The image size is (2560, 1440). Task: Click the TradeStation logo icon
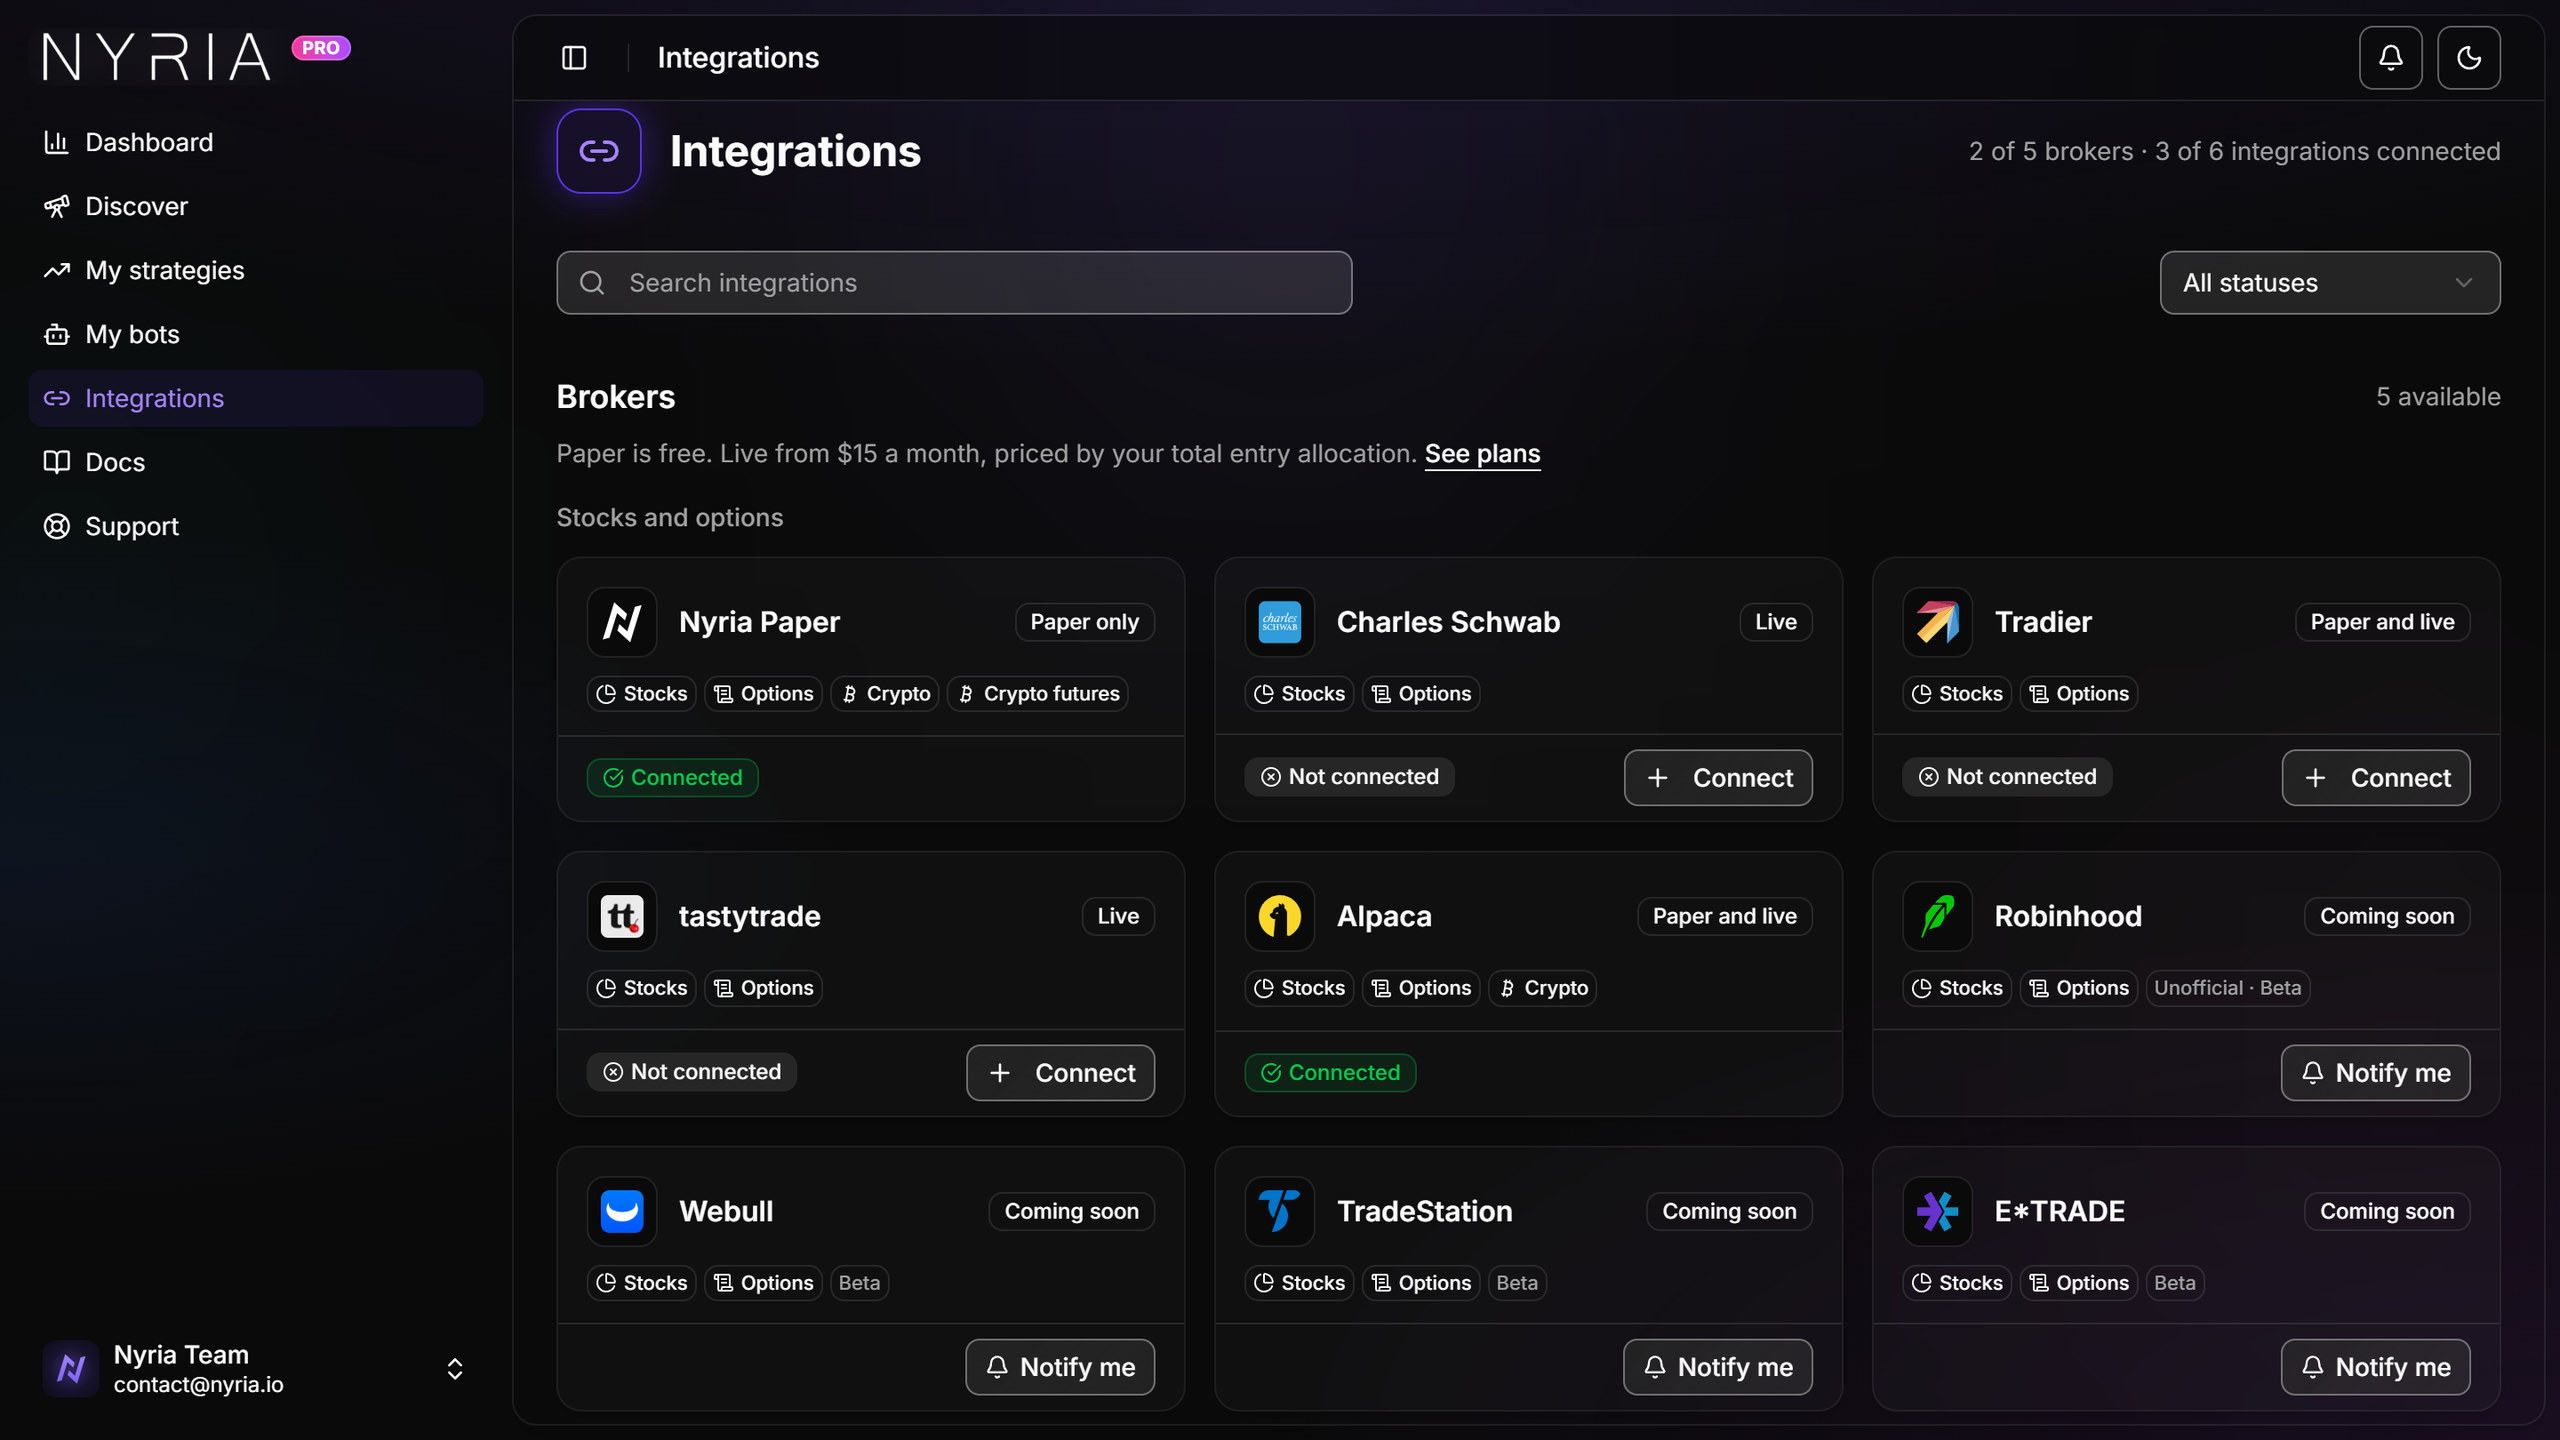point(1280,1211)
